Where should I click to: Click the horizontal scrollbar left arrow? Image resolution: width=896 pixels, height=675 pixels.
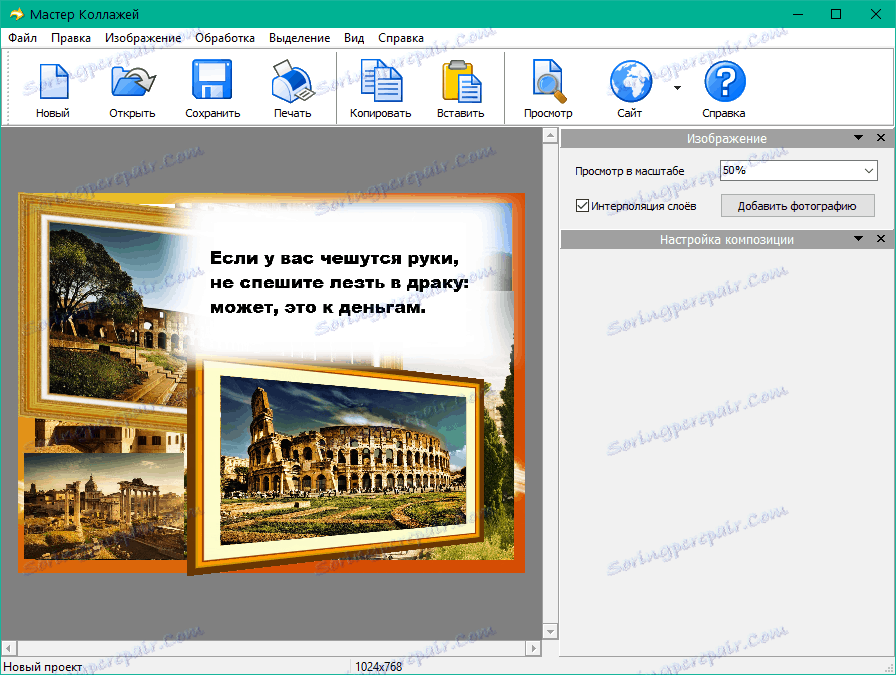9,648
